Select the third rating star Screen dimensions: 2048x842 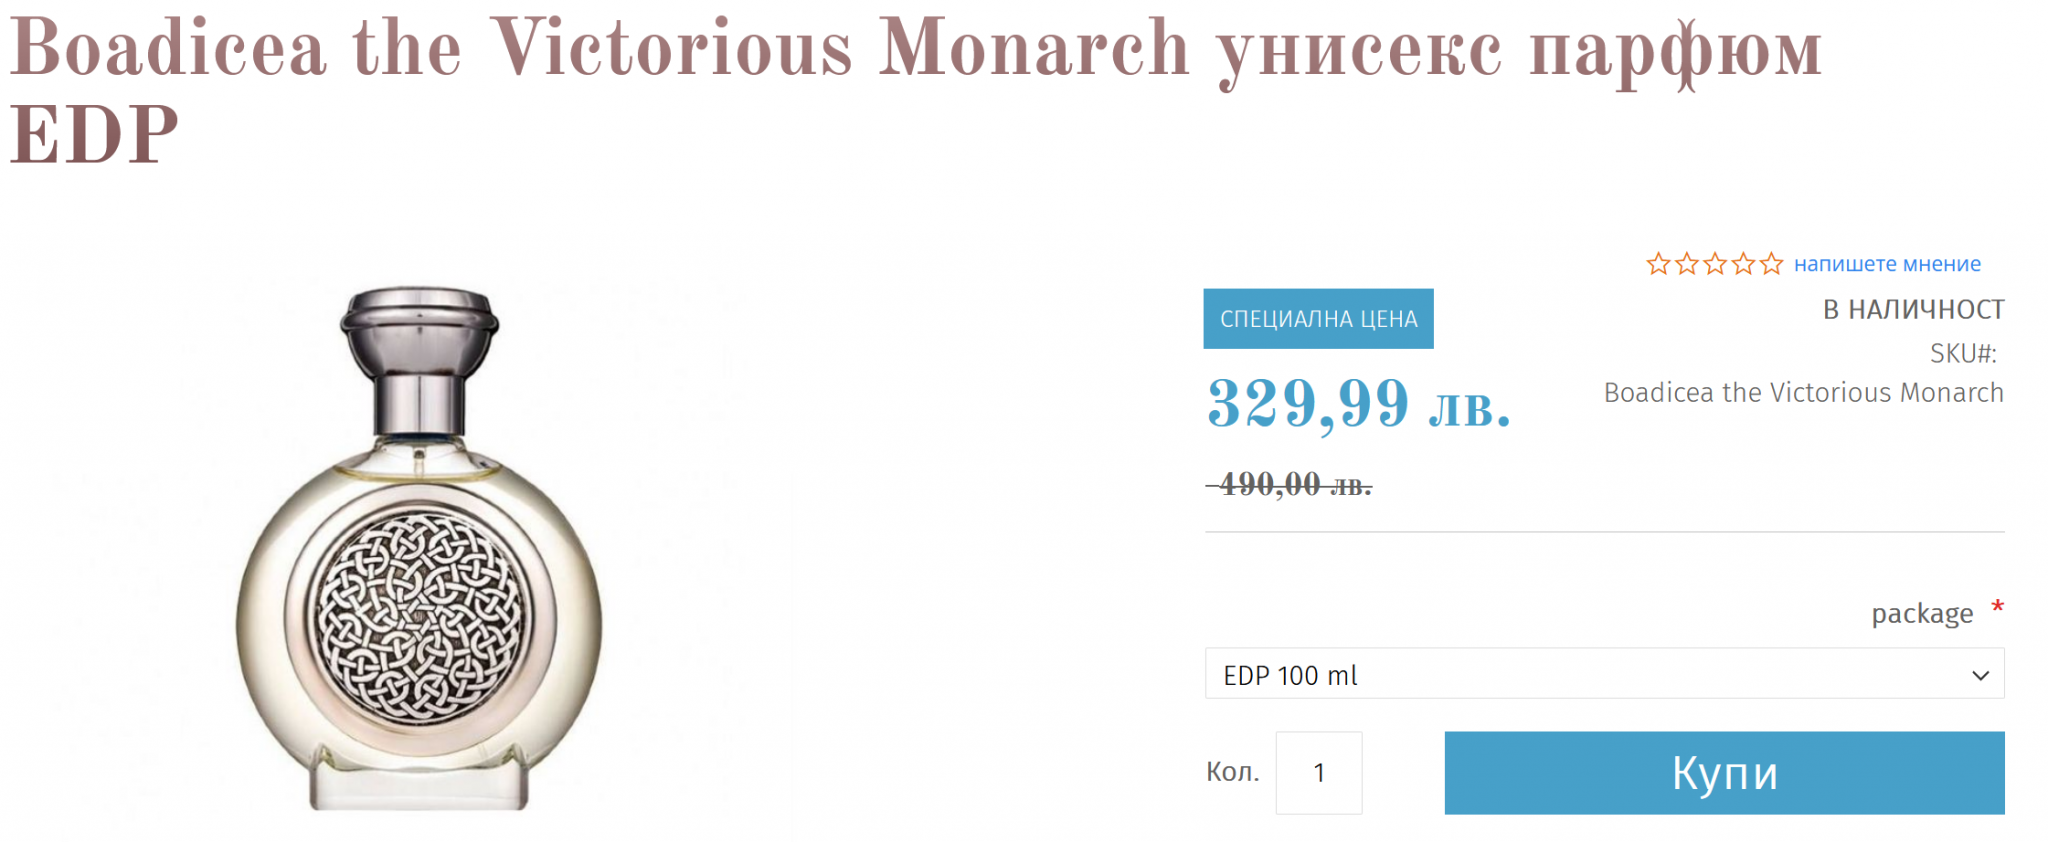(1715, 264)
